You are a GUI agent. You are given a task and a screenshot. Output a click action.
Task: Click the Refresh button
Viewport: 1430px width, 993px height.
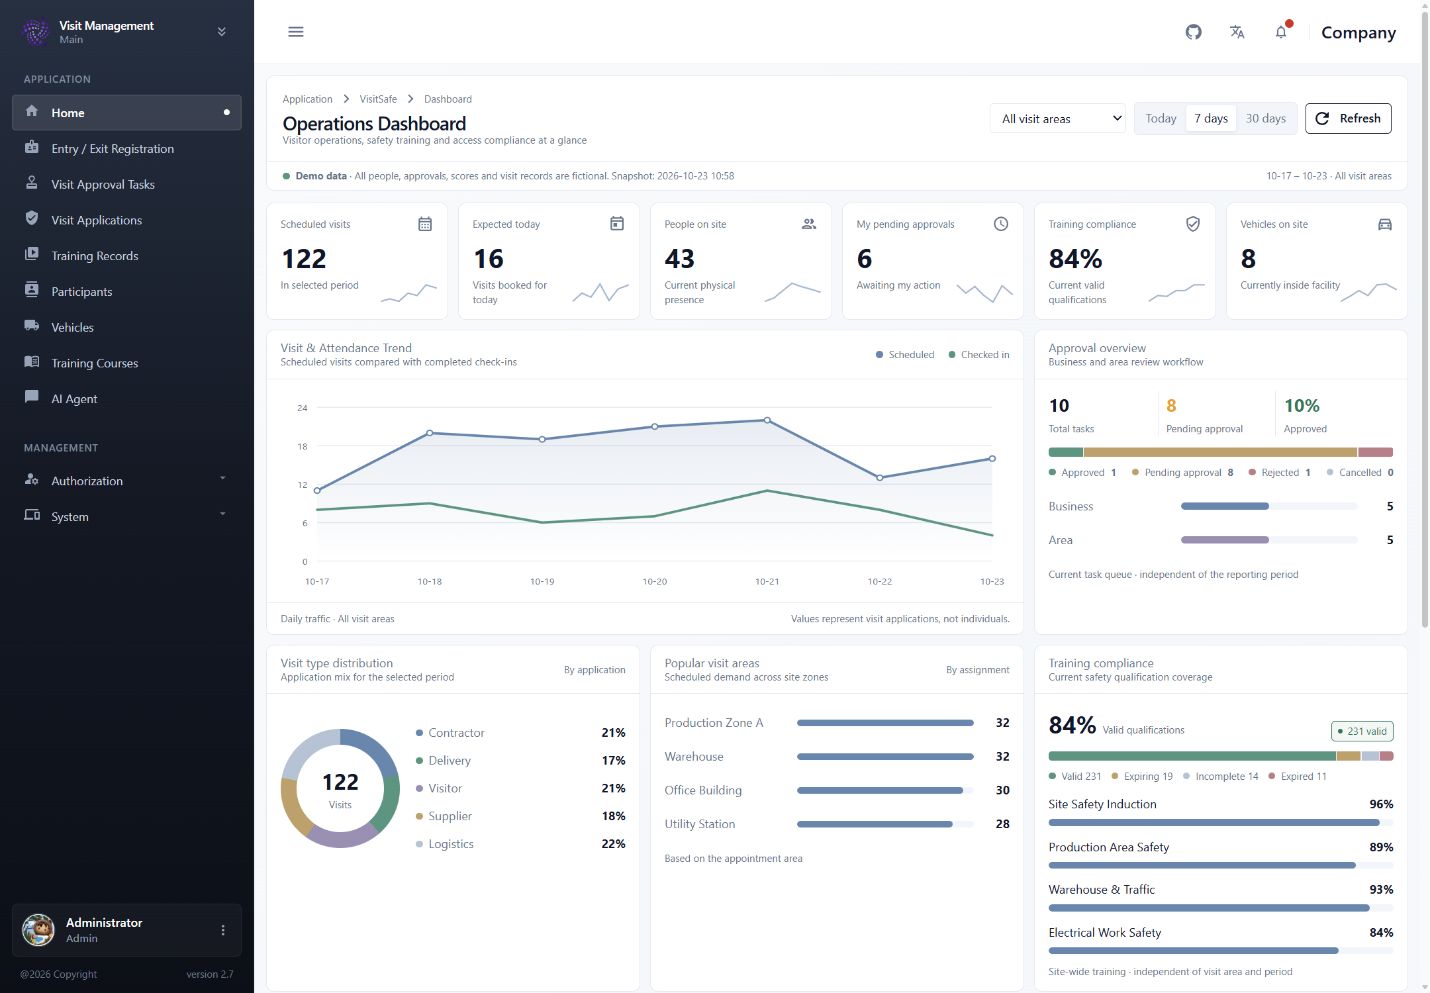click(1348, 118)
